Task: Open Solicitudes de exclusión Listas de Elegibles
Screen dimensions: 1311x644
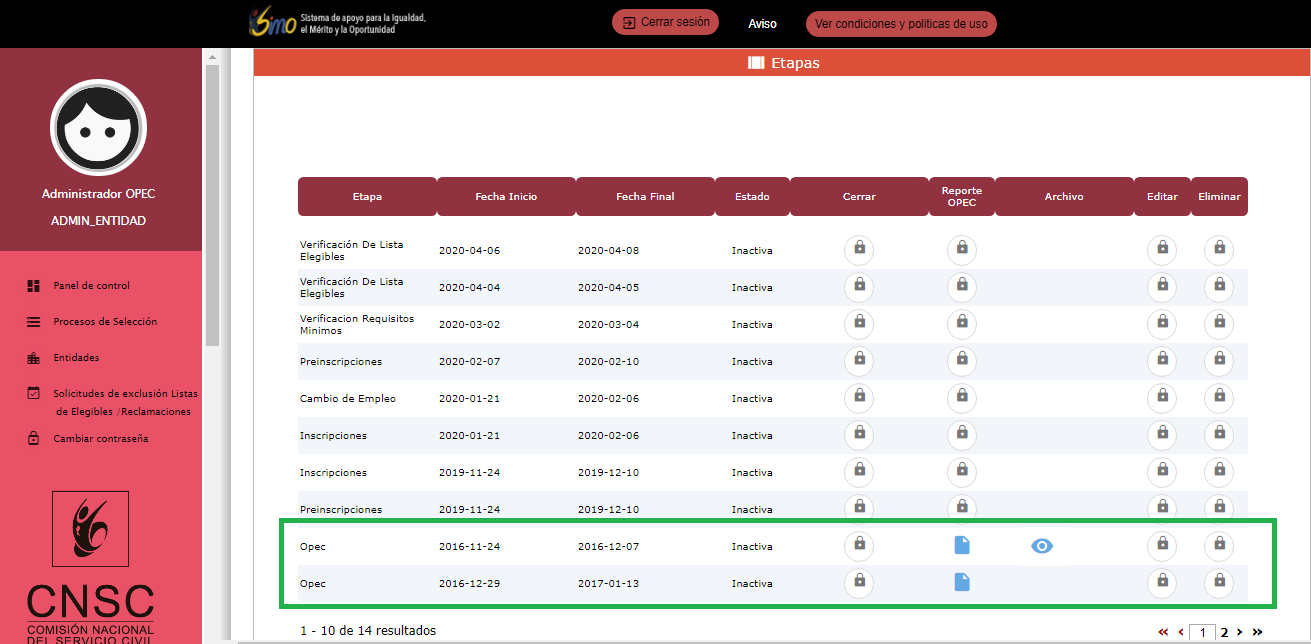Action: coord(124,402)
